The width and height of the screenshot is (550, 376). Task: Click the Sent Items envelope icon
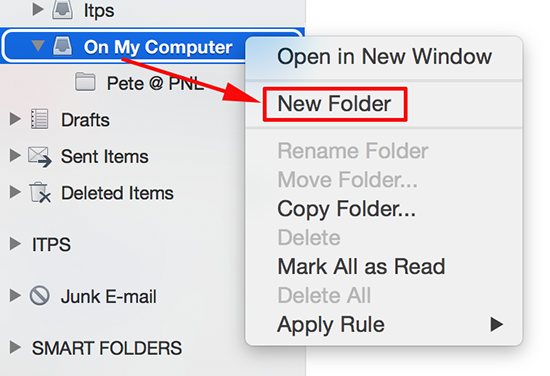click(40, 157)
